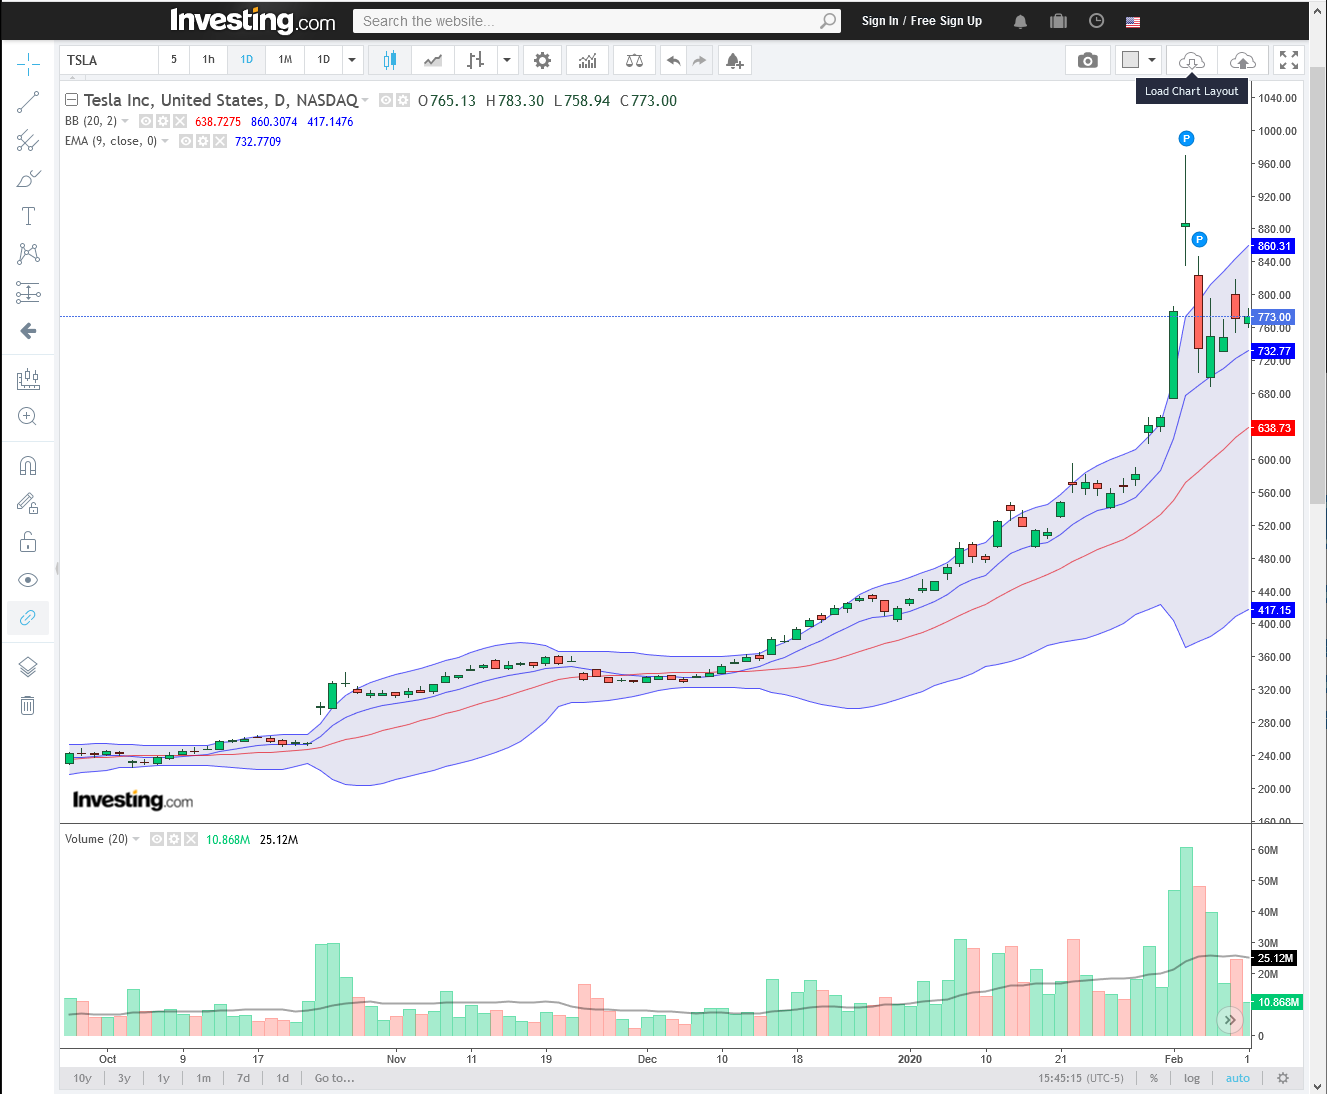
Task: Remove all drawings with trash icon
Action: click(28, 705)
